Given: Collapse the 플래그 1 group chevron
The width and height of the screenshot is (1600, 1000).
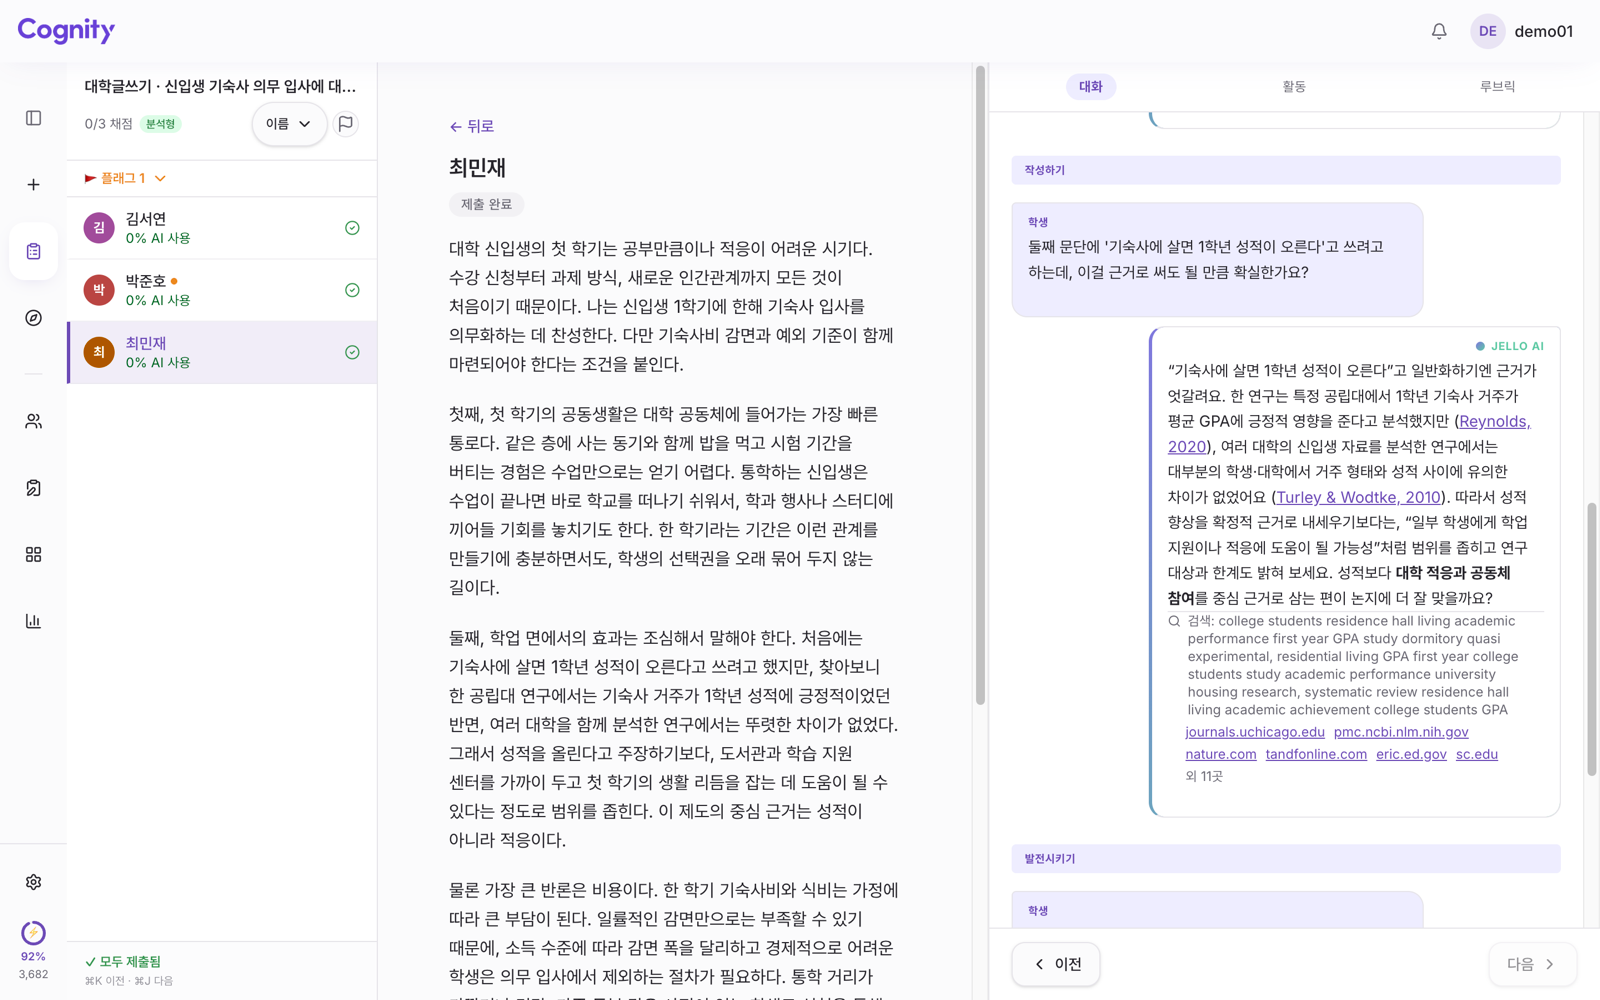Looking at the screenshot, I should pyautogui.click(x=160, y=178).
